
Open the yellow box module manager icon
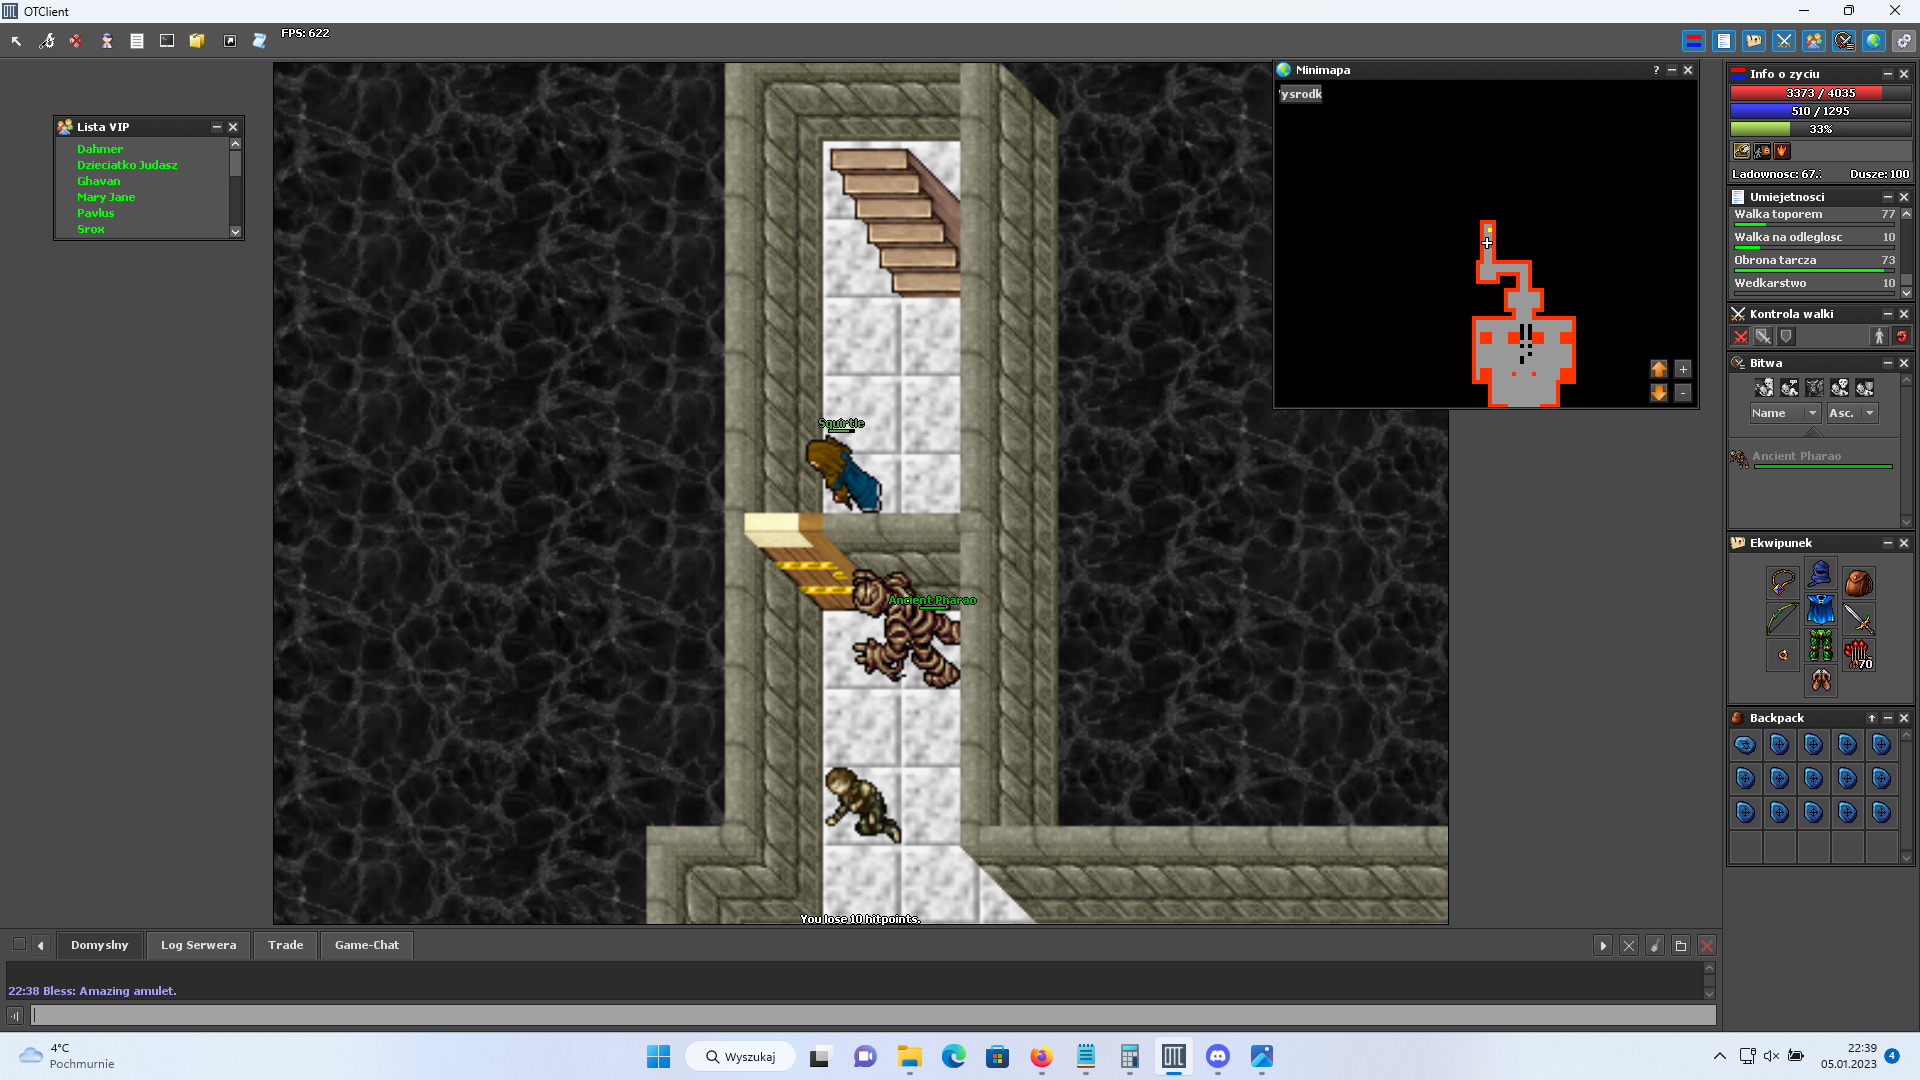point(197,41)
